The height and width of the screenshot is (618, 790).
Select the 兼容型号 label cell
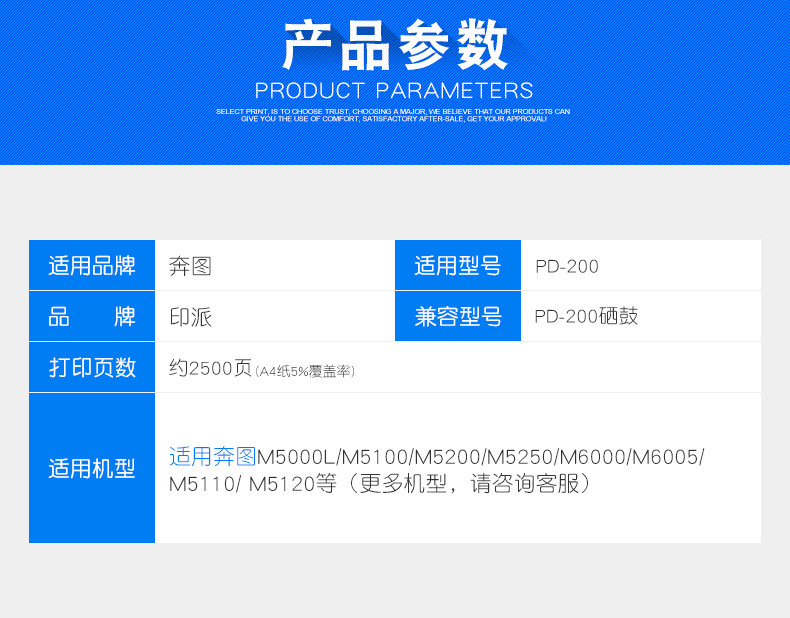(457, 316)
